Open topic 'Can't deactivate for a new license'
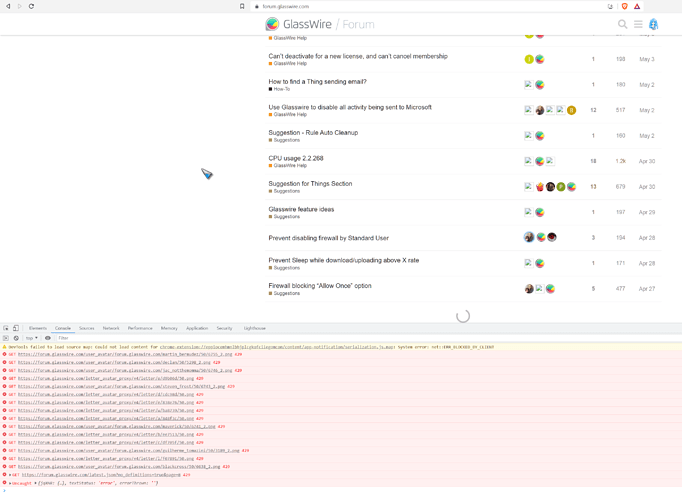This screenshot has height=500, width=682. pyautogui.click(x=358, y=56)
